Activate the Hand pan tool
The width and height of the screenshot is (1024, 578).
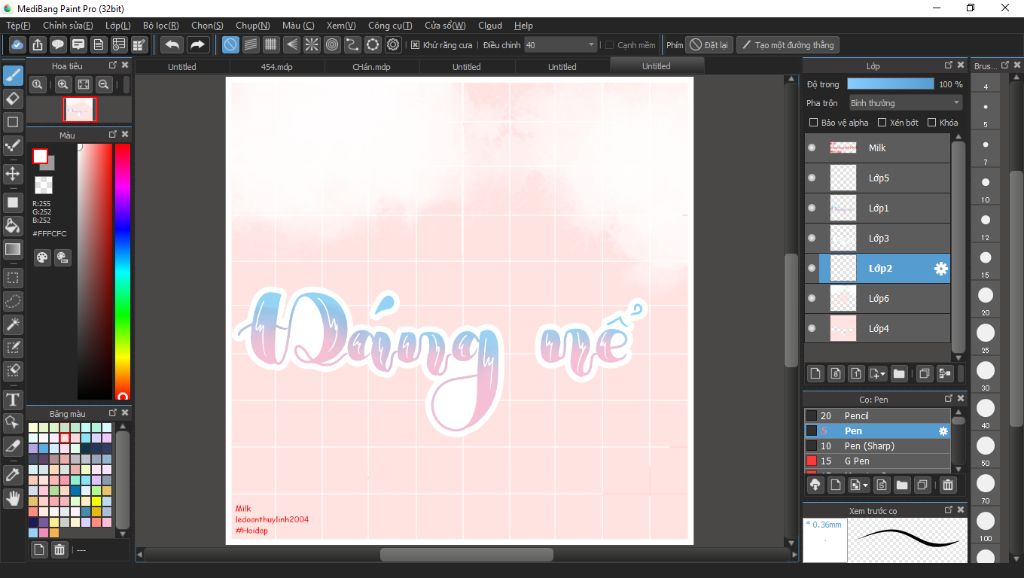point(13,497)
